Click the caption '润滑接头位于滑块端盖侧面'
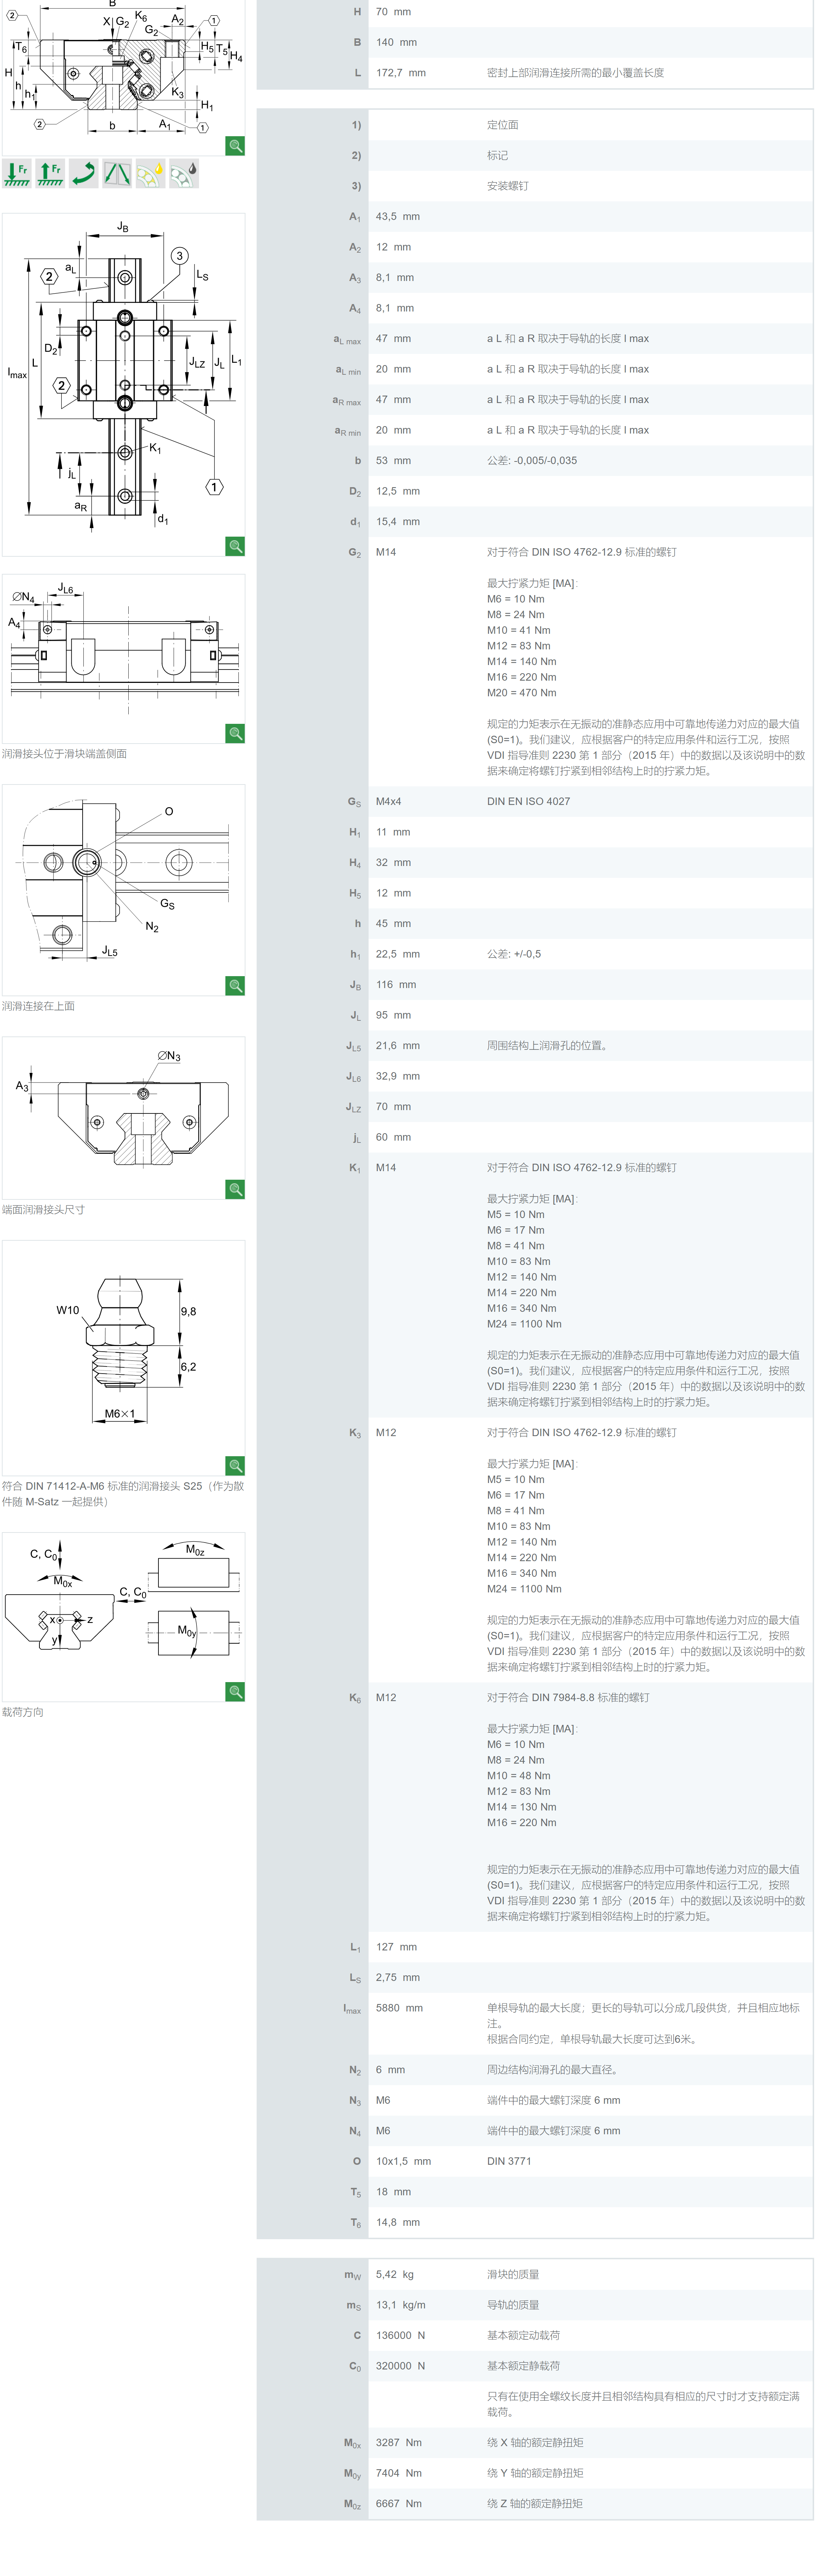 click(64, 754)
